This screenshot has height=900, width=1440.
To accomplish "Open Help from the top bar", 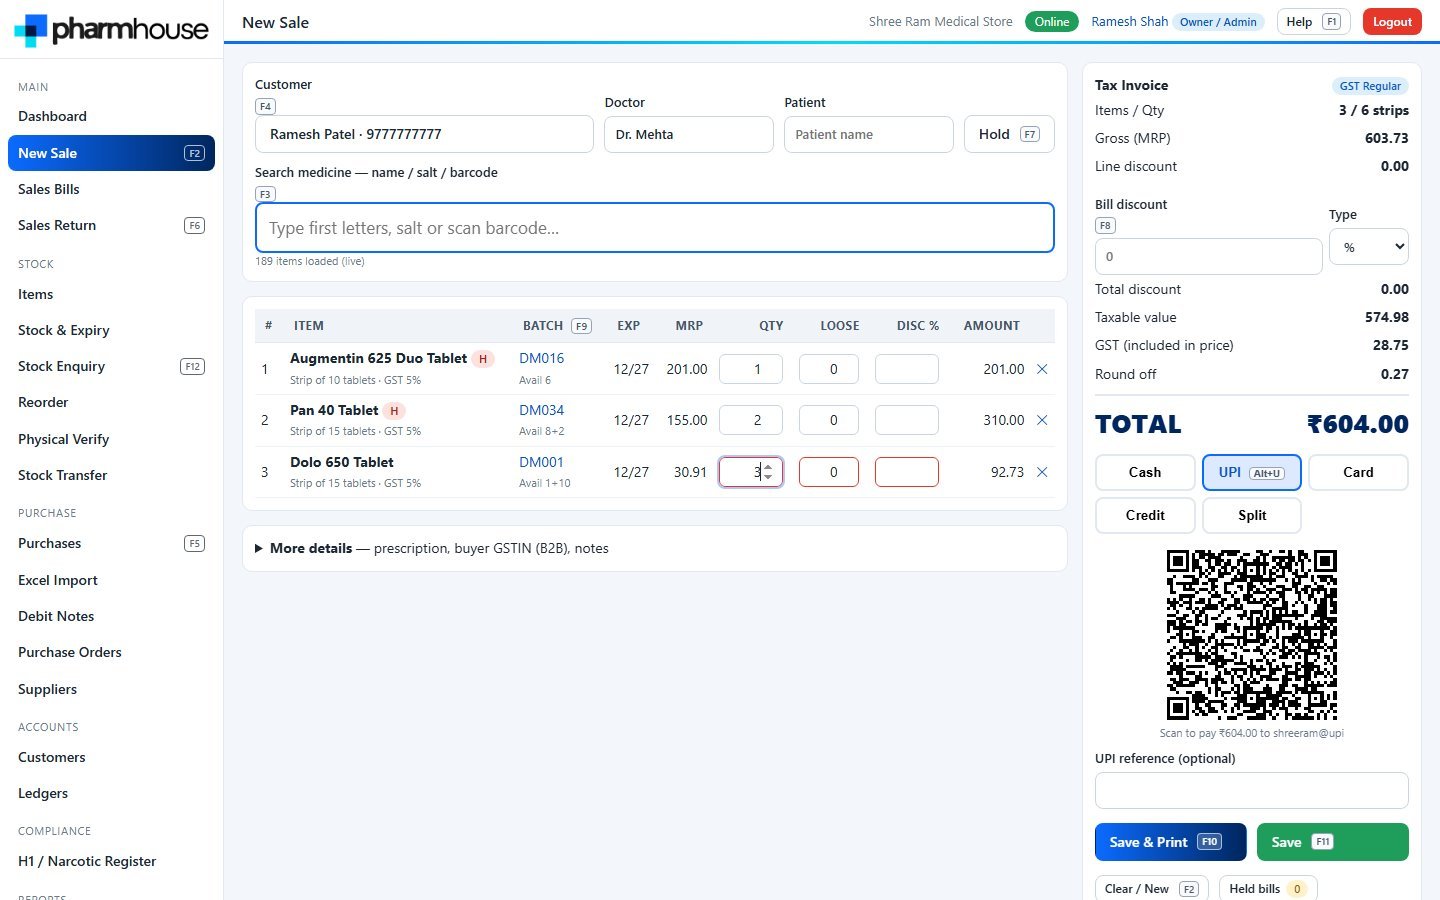I will point(1313,22).
